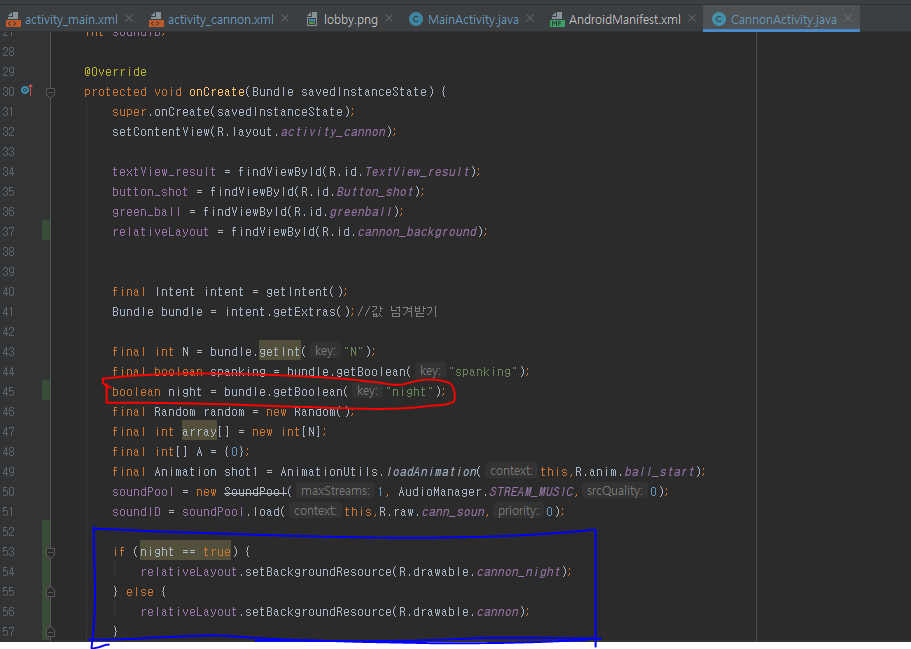Collapse the onCreate method at line 30

51,92
